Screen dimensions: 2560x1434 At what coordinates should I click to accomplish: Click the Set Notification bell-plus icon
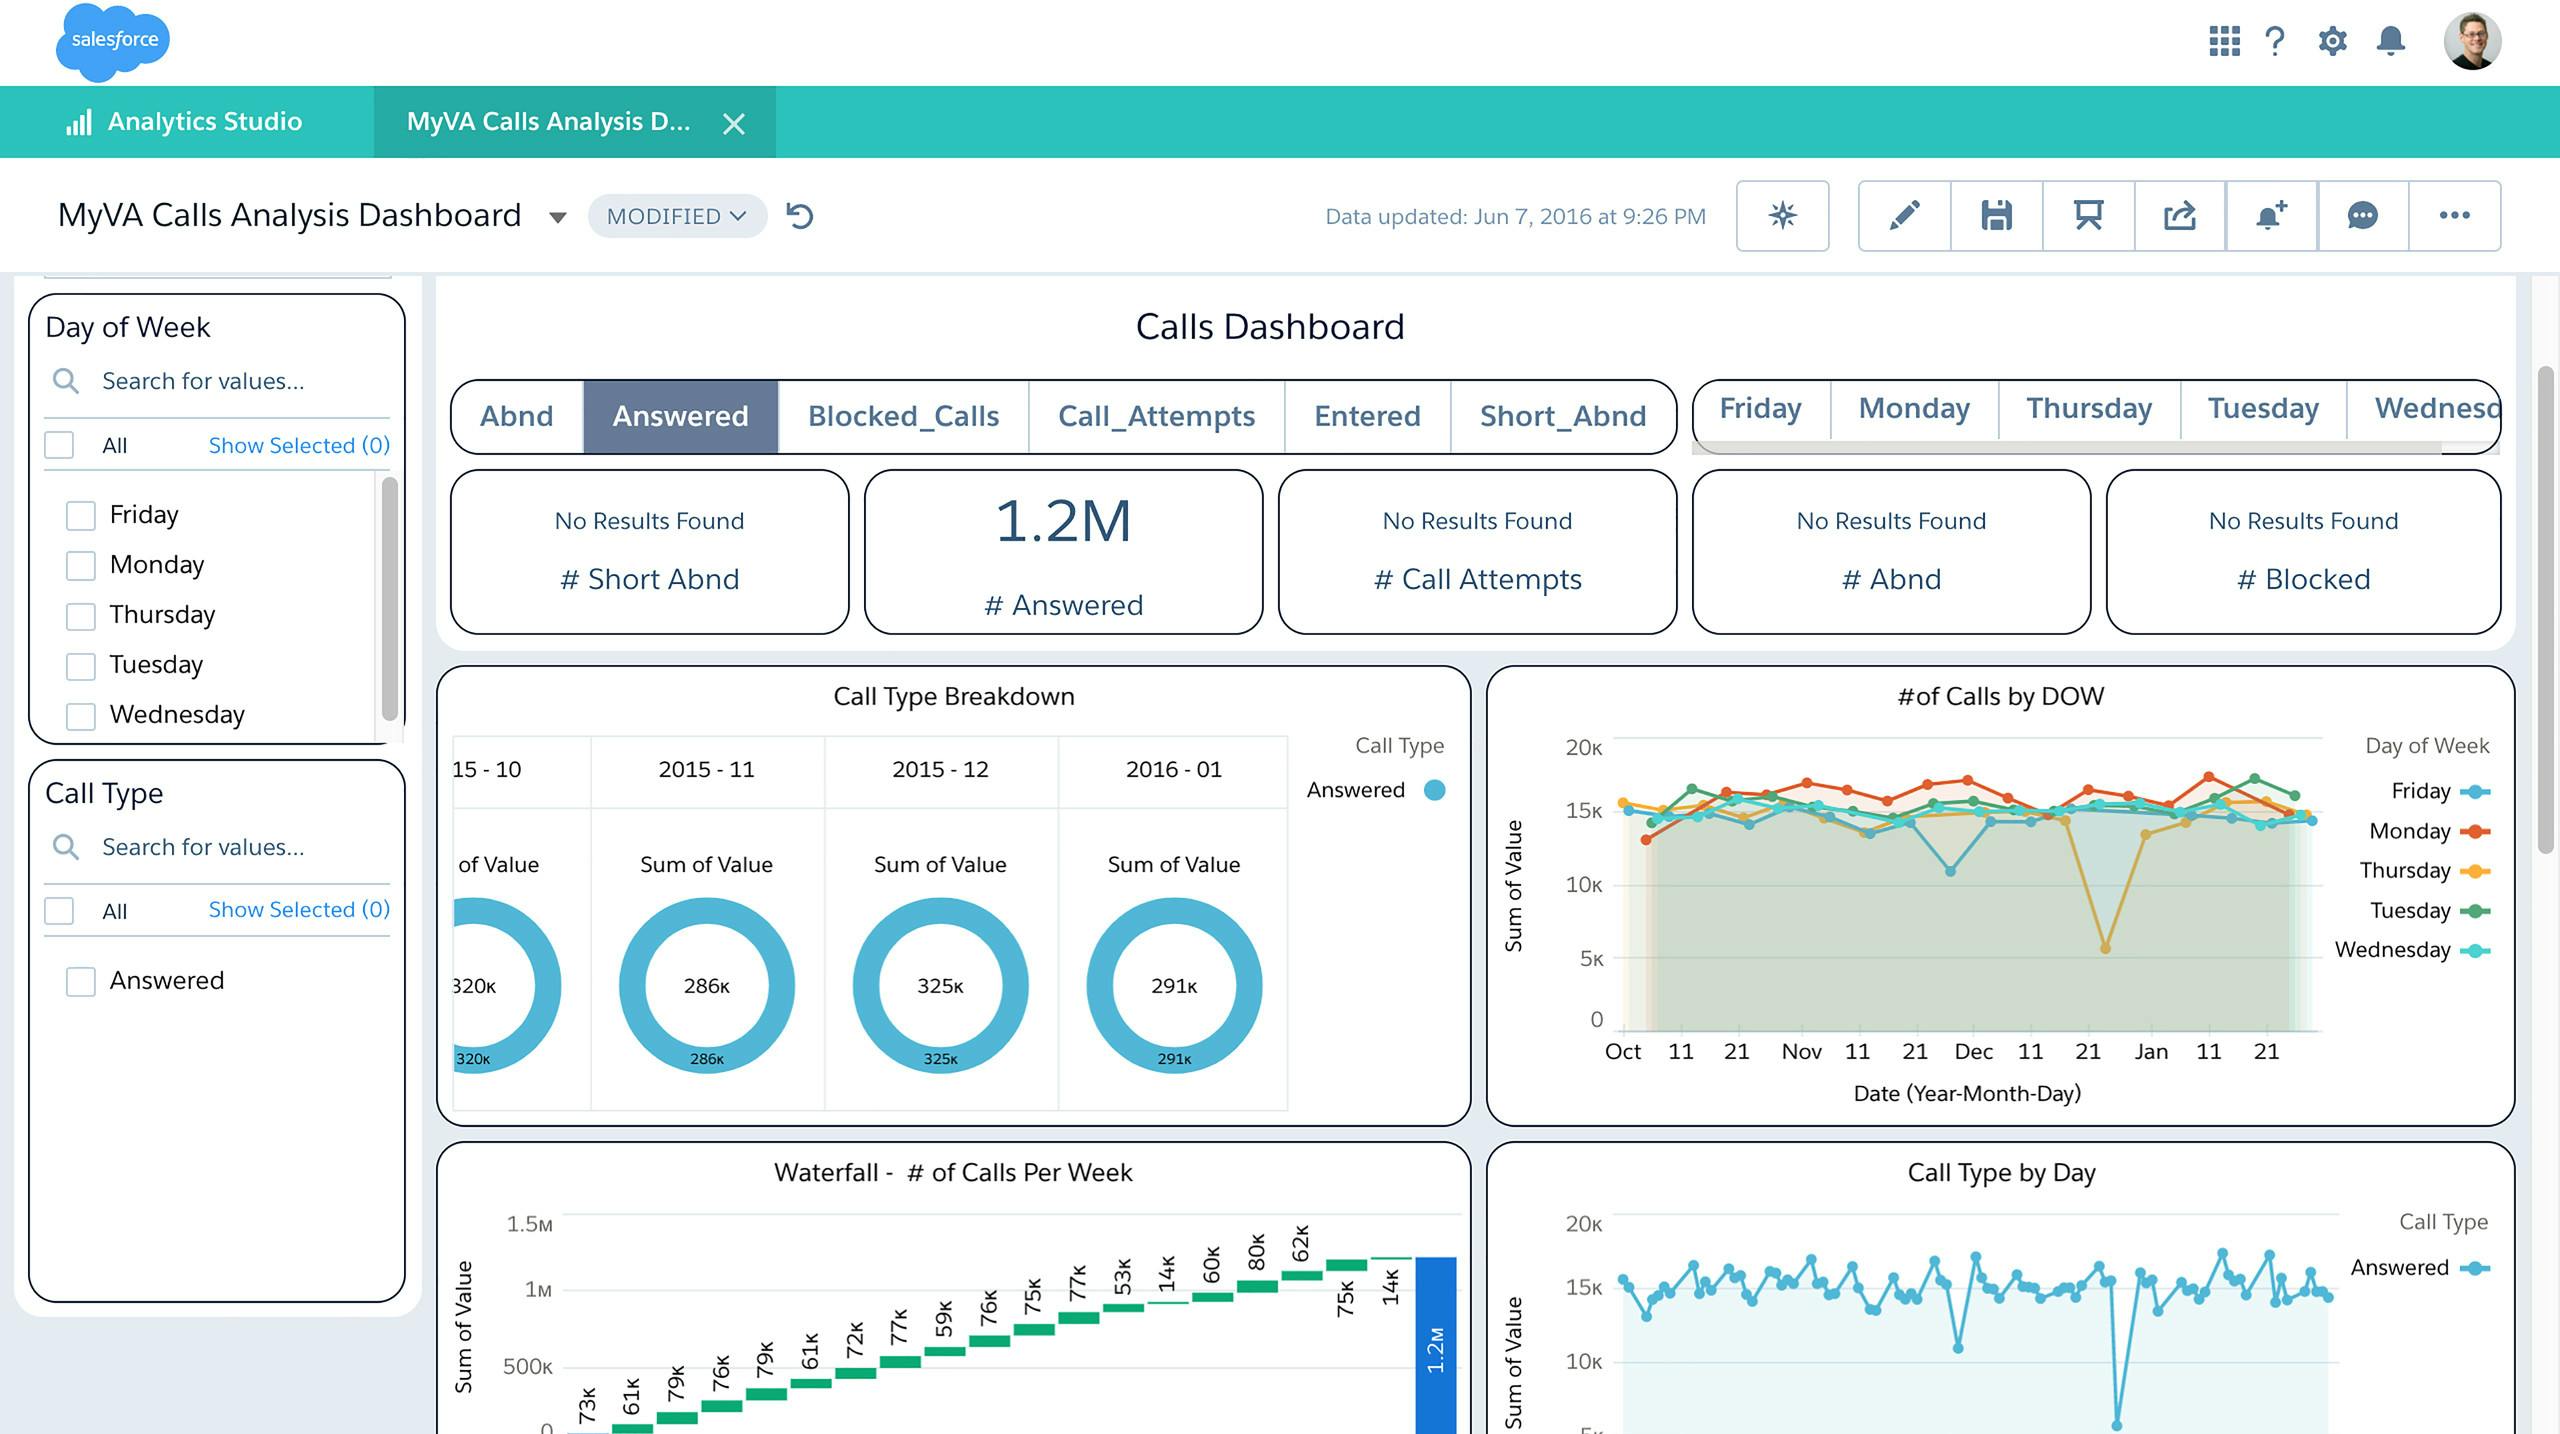(x=2271, y=216)
